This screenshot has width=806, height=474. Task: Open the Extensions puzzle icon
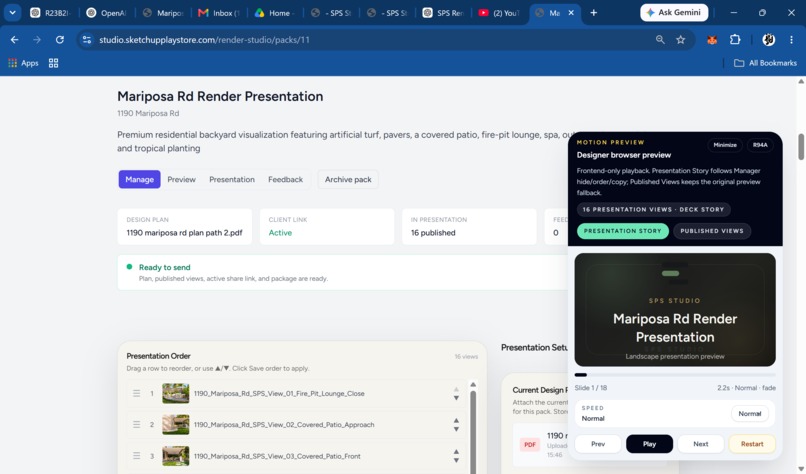(x=735, y=40)
